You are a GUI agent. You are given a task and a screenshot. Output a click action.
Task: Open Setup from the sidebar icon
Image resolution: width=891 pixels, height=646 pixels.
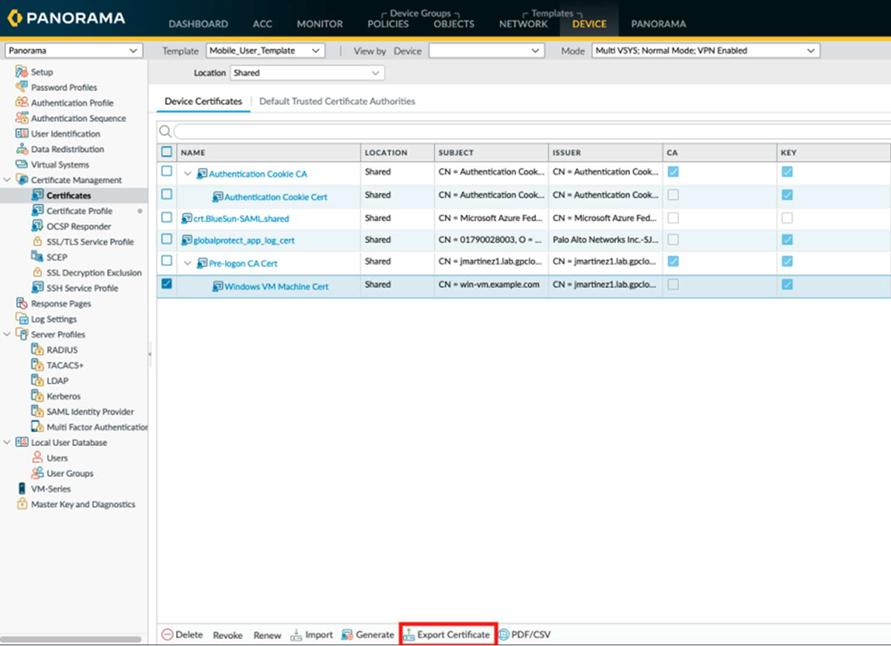point(22,72)
